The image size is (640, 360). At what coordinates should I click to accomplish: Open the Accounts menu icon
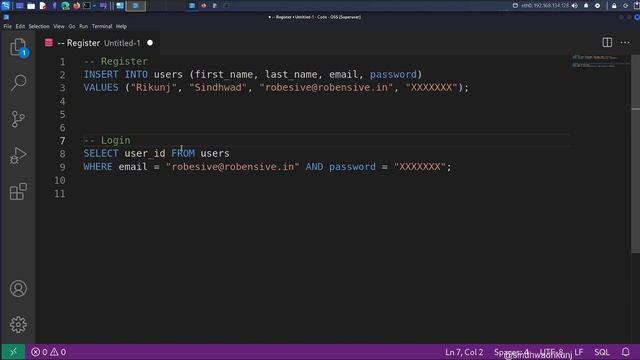[x=18, y=289]
